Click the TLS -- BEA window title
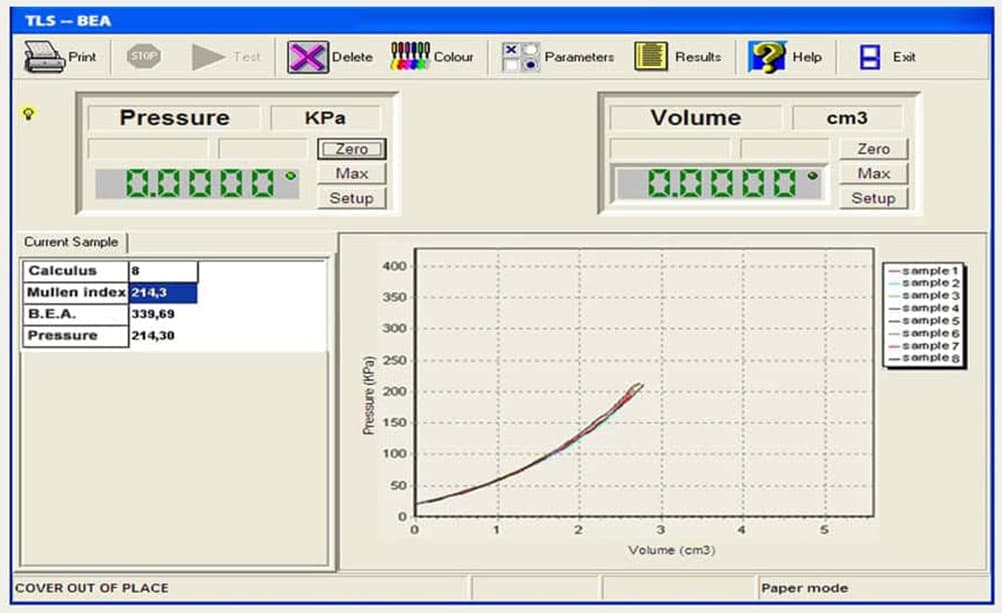Screen dimensions: 1002x613 (x=68, y=21)
